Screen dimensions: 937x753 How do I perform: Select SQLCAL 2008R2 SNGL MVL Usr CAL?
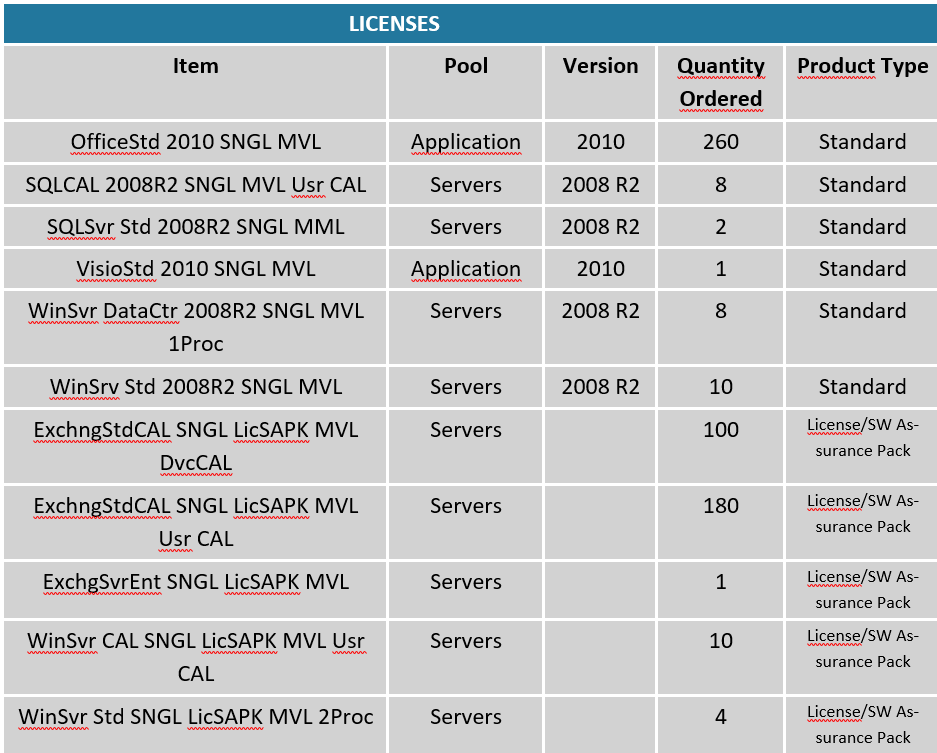click(x=195, y=185)
